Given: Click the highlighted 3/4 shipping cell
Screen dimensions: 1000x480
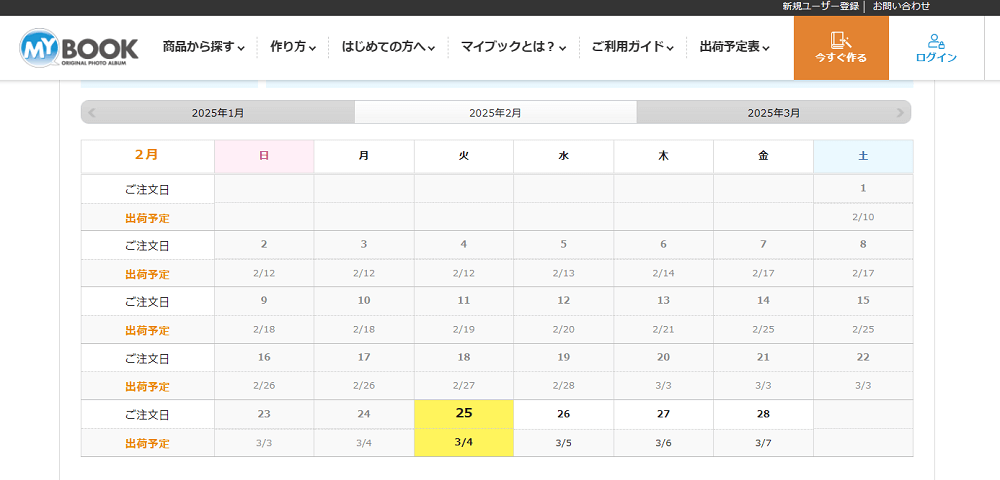Looking at the screenshot, I should tap(464, 442).
